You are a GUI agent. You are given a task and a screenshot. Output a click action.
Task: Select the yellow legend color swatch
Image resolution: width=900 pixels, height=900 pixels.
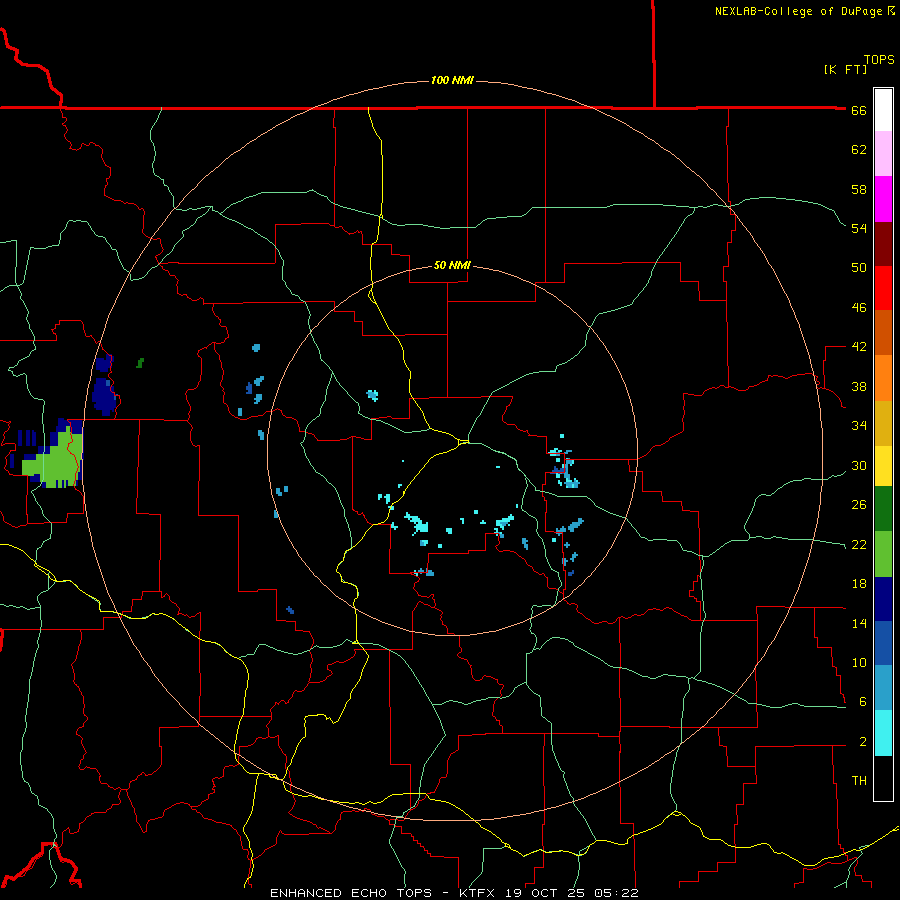click(883, 466)
